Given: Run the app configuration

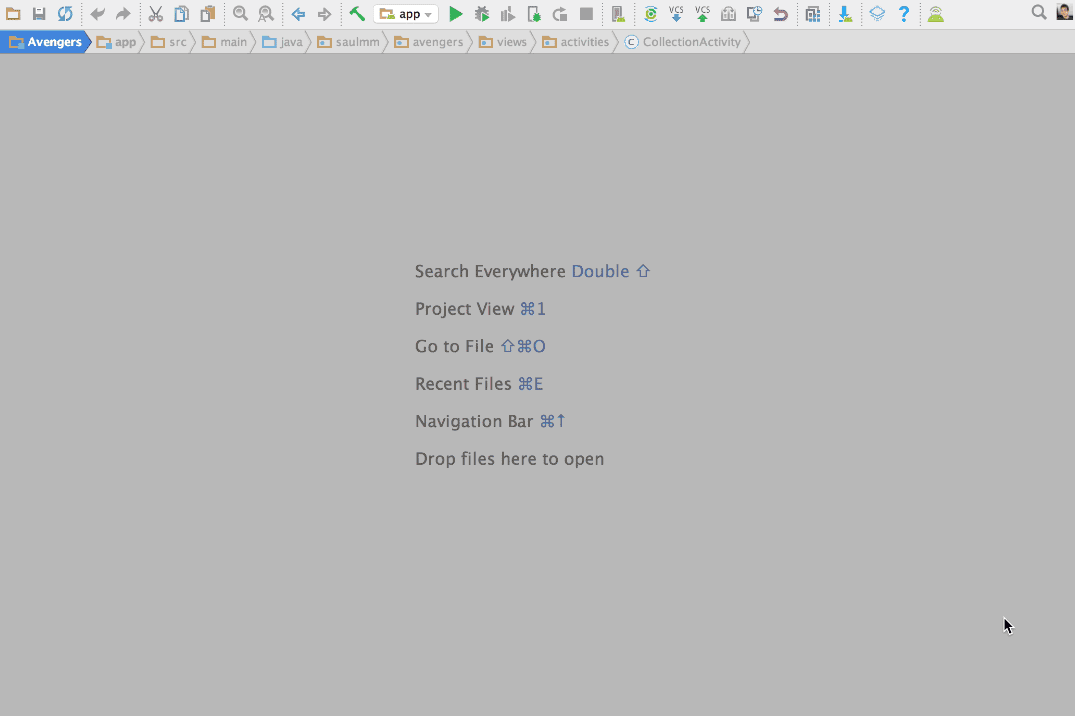Looking at the screenshot, I should [x=456, y=13].
